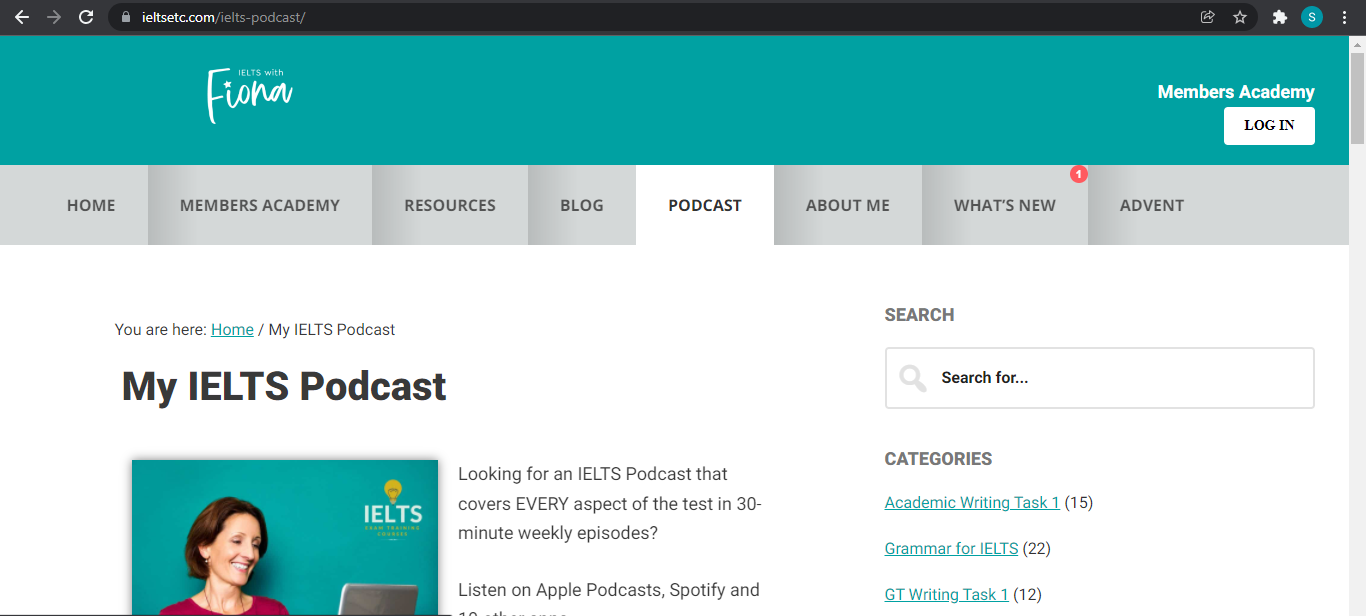
Task: Click the red notification badge on What's New
Action: [x=1079, y=174]
